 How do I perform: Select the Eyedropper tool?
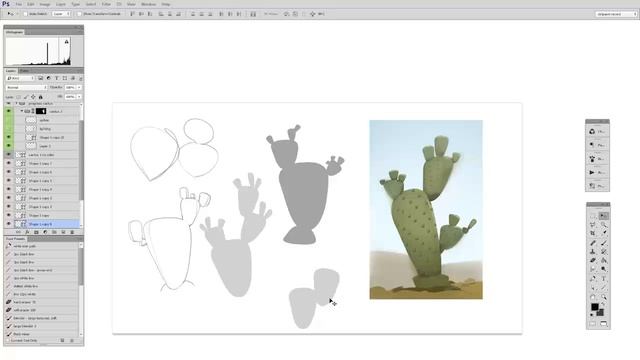click(603, 233)
